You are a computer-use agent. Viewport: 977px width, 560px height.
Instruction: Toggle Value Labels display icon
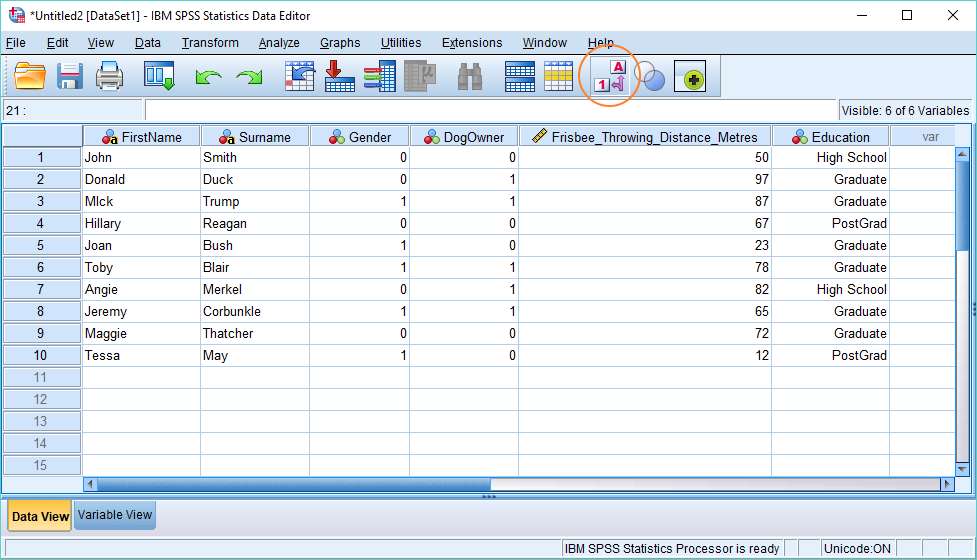tap(609, 76)
